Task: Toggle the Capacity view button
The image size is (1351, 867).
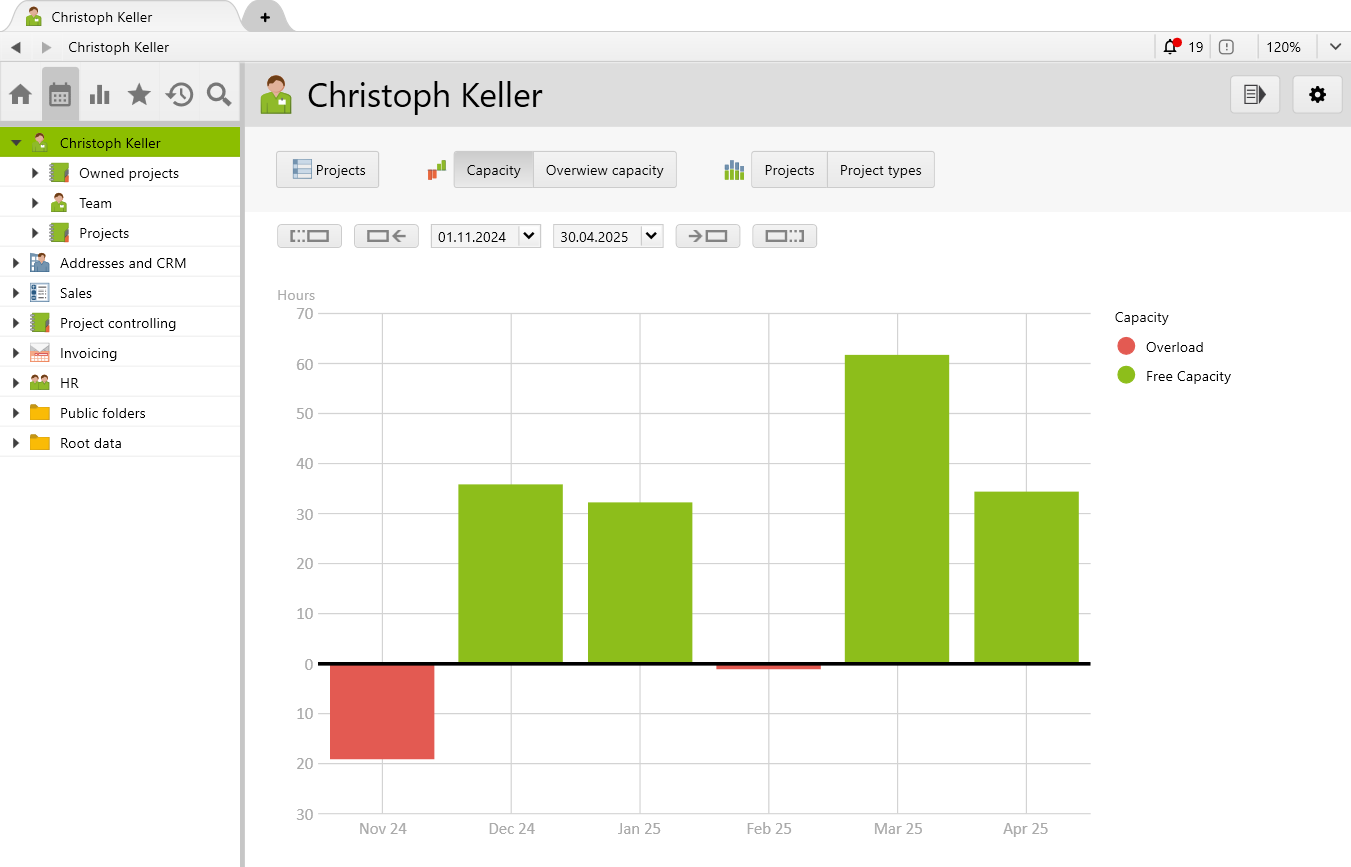Action: click(x=493, y=170)
